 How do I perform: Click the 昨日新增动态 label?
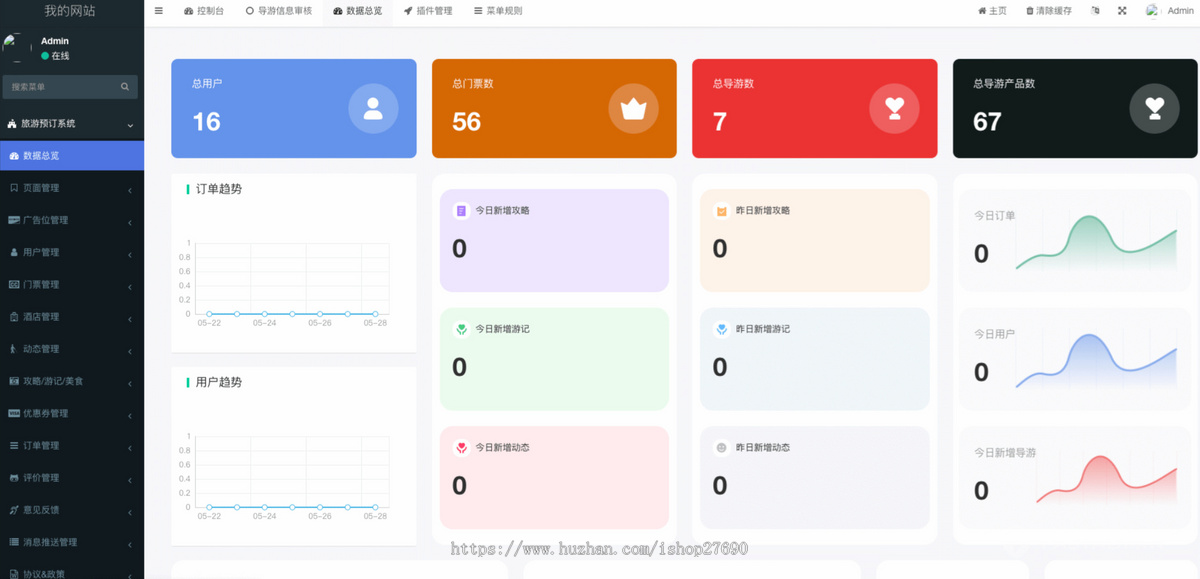click(763, 448)
